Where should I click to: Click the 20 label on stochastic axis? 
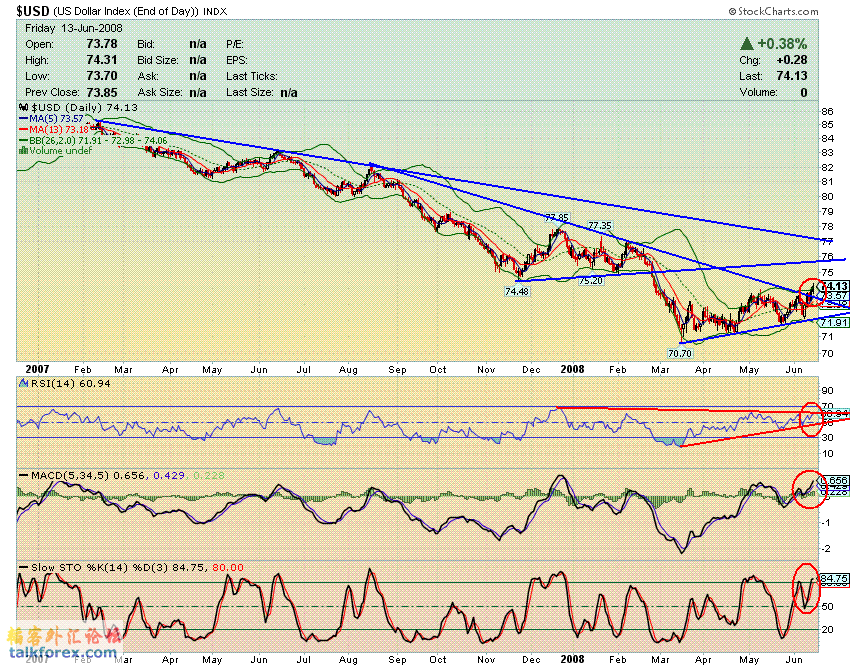click(827, 630)
